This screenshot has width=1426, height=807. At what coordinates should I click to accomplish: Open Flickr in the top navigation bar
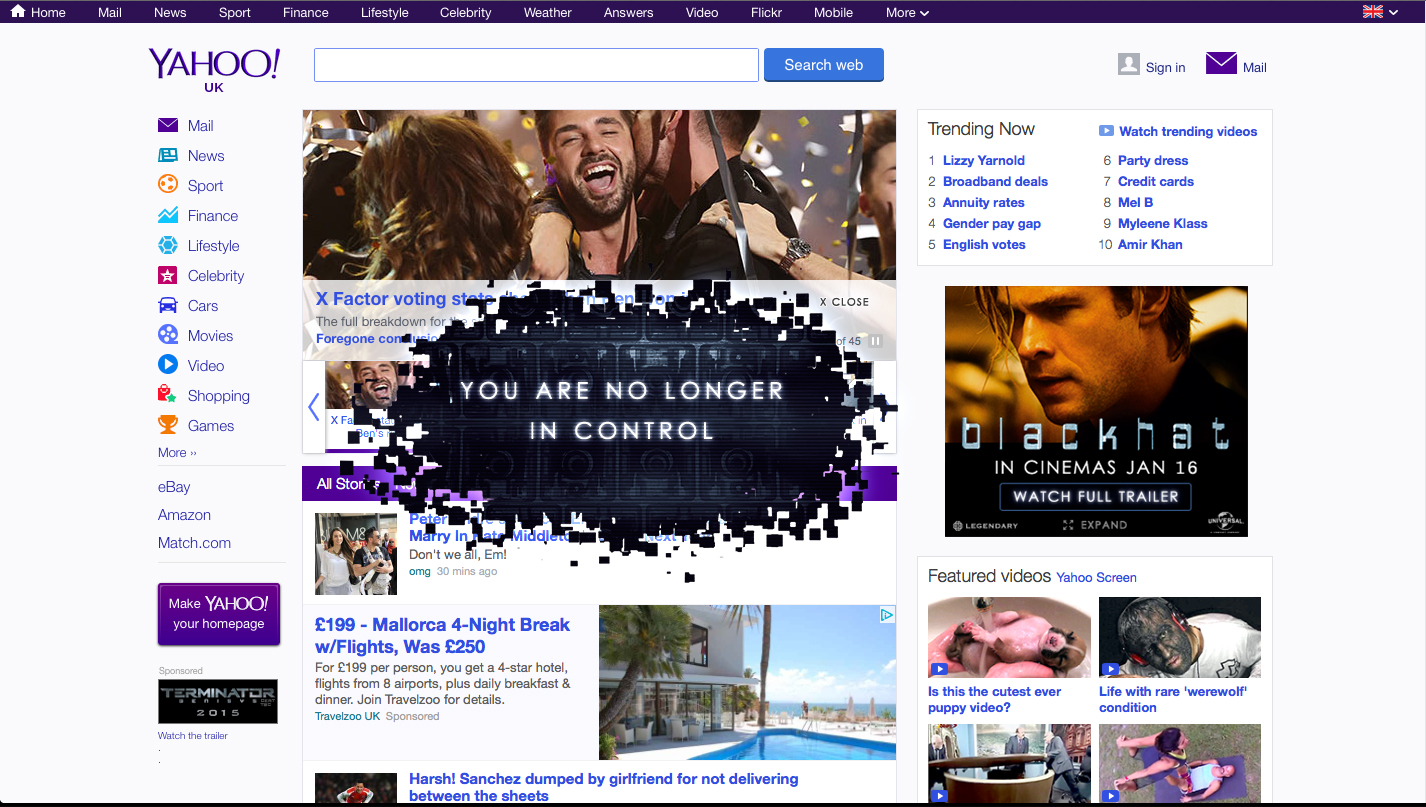tap(766, 12)
